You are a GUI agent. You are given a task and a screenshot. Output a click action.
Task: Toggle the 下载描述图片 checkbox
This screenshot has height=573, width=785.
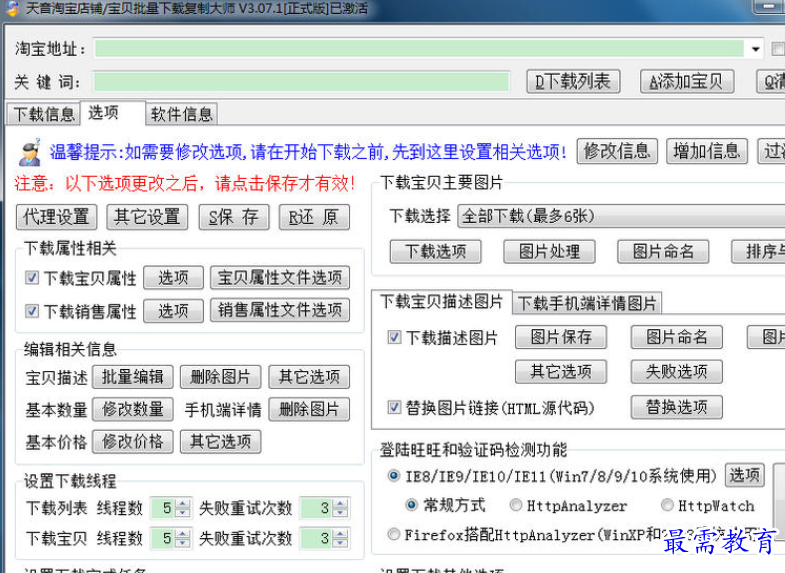point(394,337)
